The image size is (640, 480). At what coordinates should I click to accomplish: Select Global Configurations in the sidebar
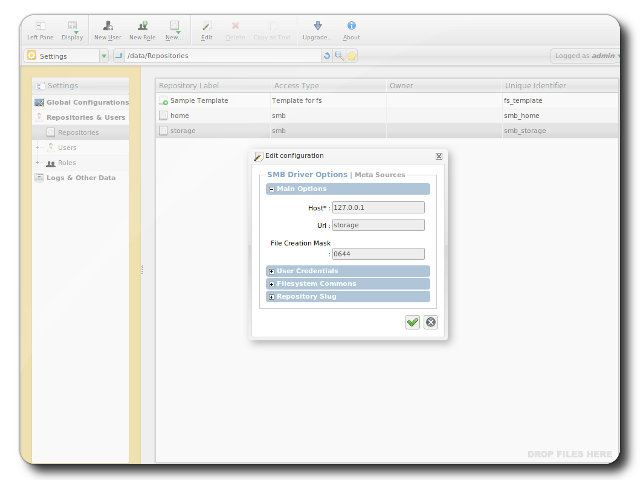87,102
